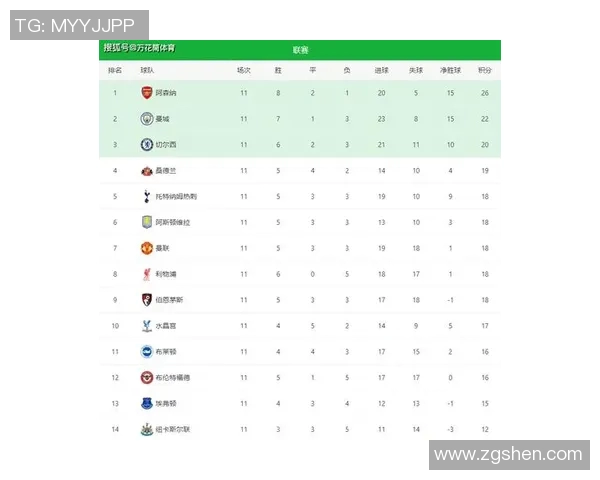Click the Brighton club badge
This screenshot has height=480, width=600.
(x=146, y=352)
